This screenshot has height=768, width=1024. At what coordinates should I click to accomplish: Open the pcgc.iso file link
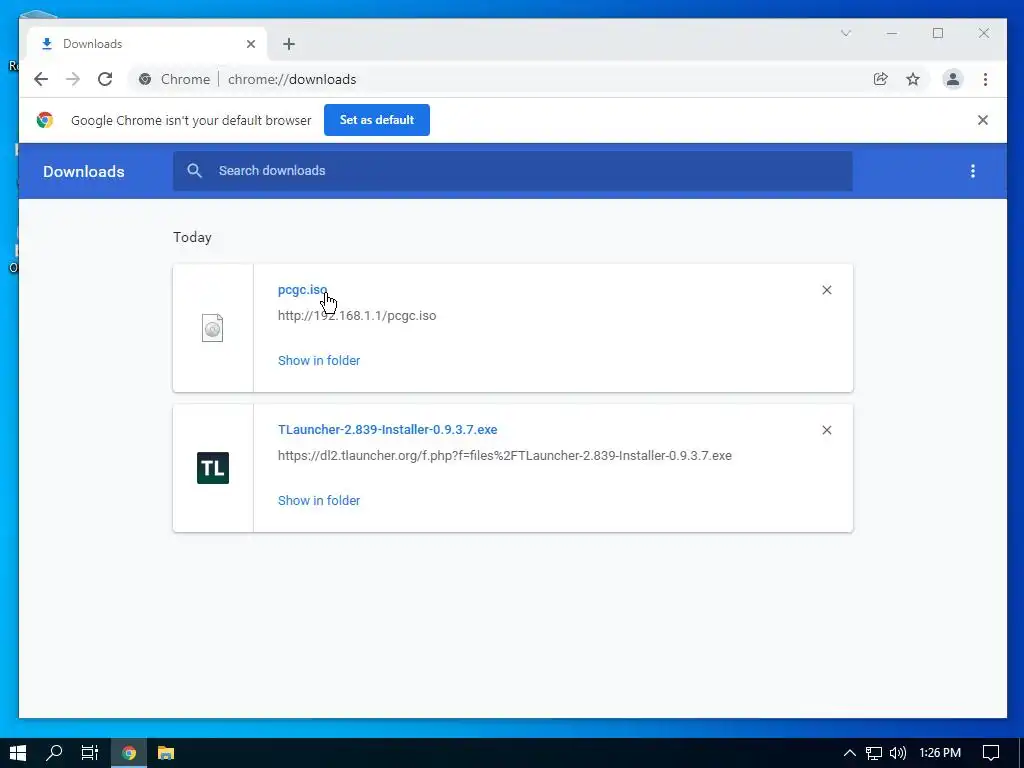[302, 290]
